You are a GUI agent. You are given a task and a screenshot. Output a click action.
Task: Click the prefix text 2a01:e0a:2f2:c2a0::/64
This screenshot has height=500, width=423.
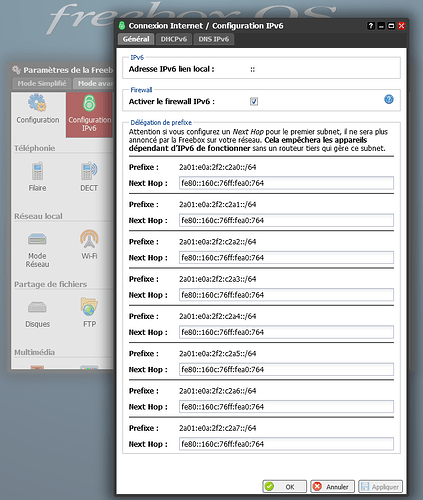tap(218, 167)
